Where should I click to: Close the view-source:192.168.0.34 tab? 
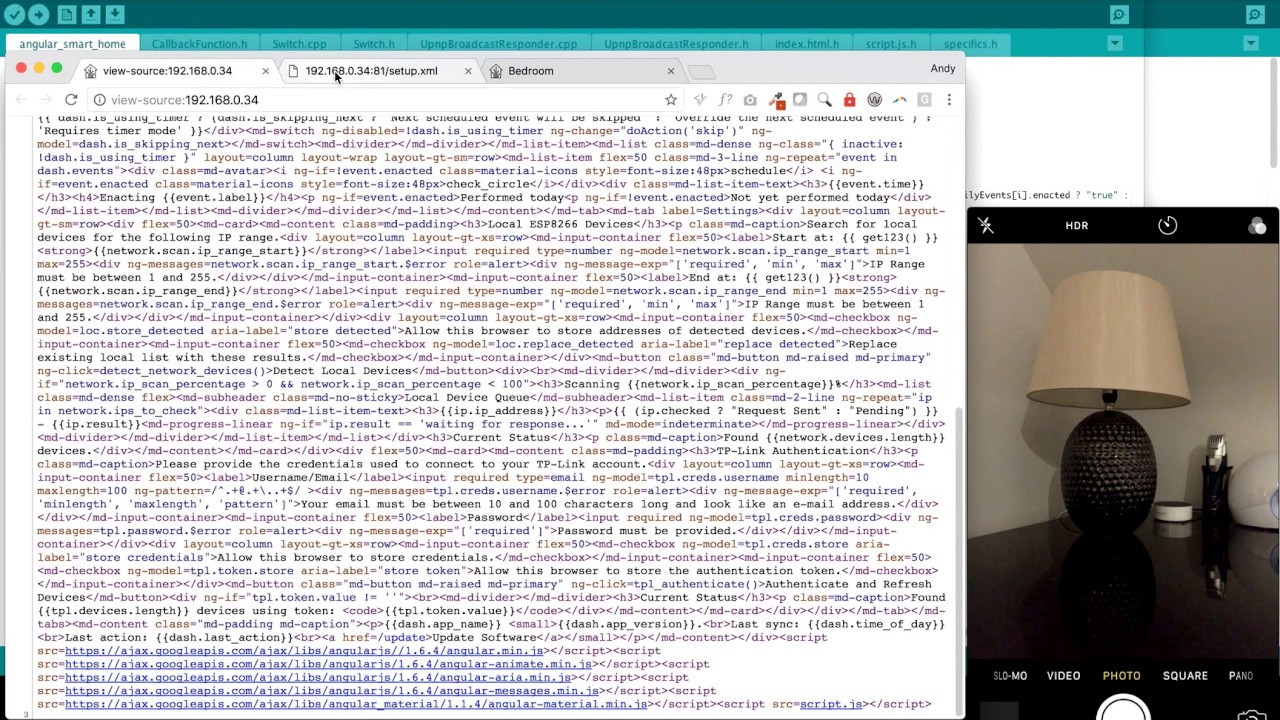tap(265, 71)
